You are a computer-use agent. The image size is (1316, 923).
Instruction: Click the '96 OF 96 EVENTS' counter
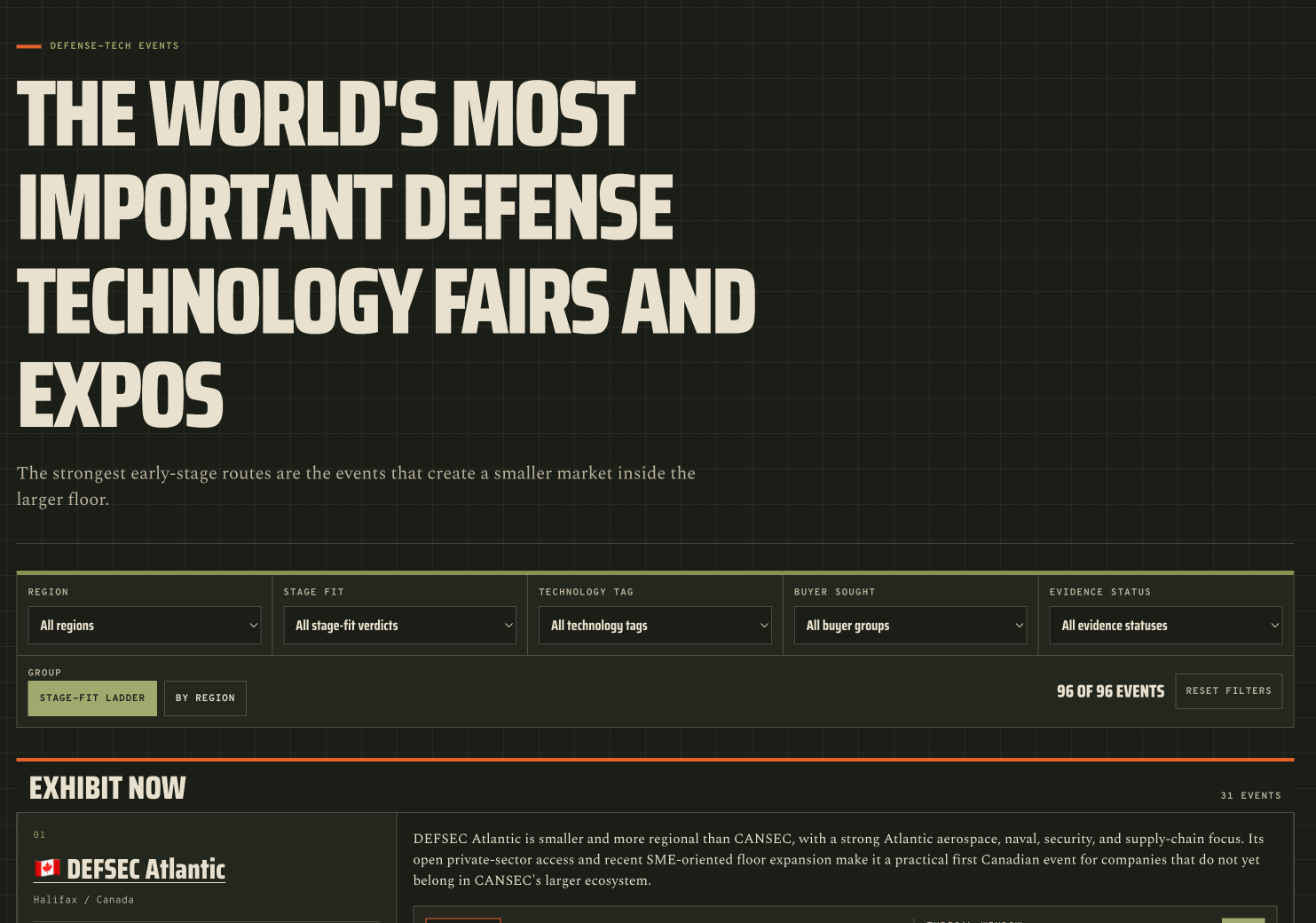point(1110,691)
